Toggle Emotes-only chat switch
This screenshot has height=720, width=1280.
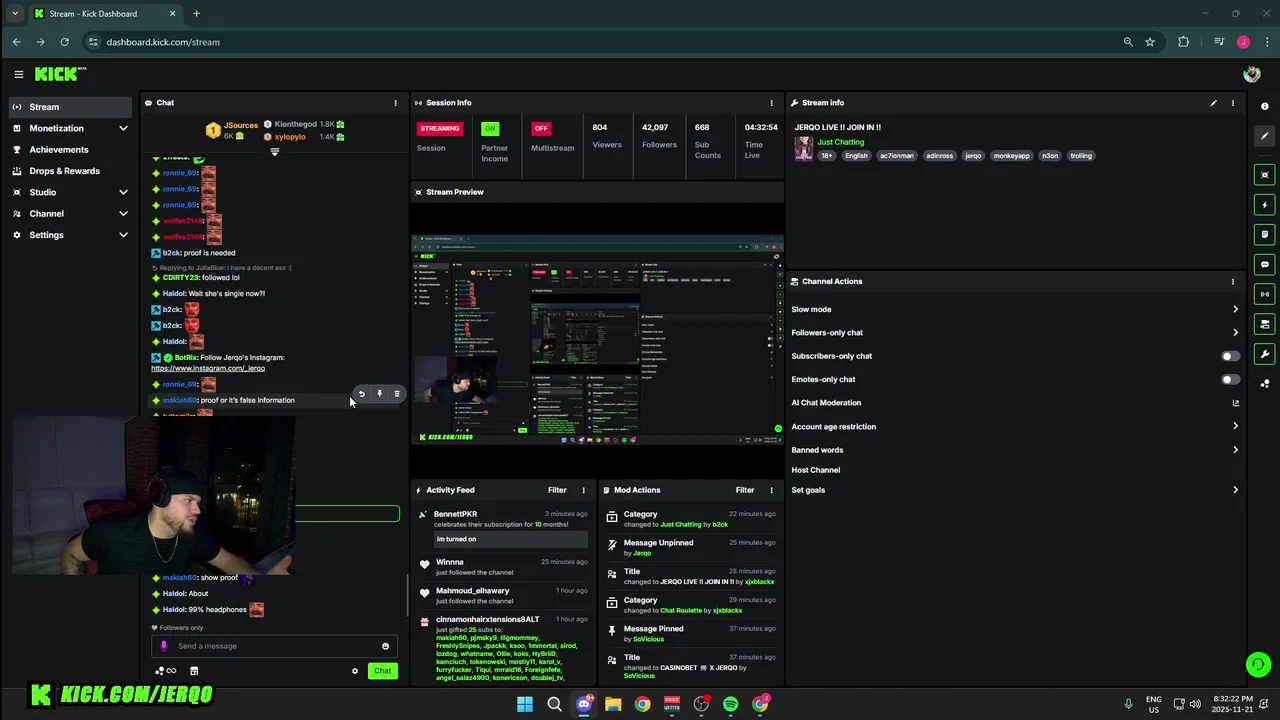coord(1230,379)
